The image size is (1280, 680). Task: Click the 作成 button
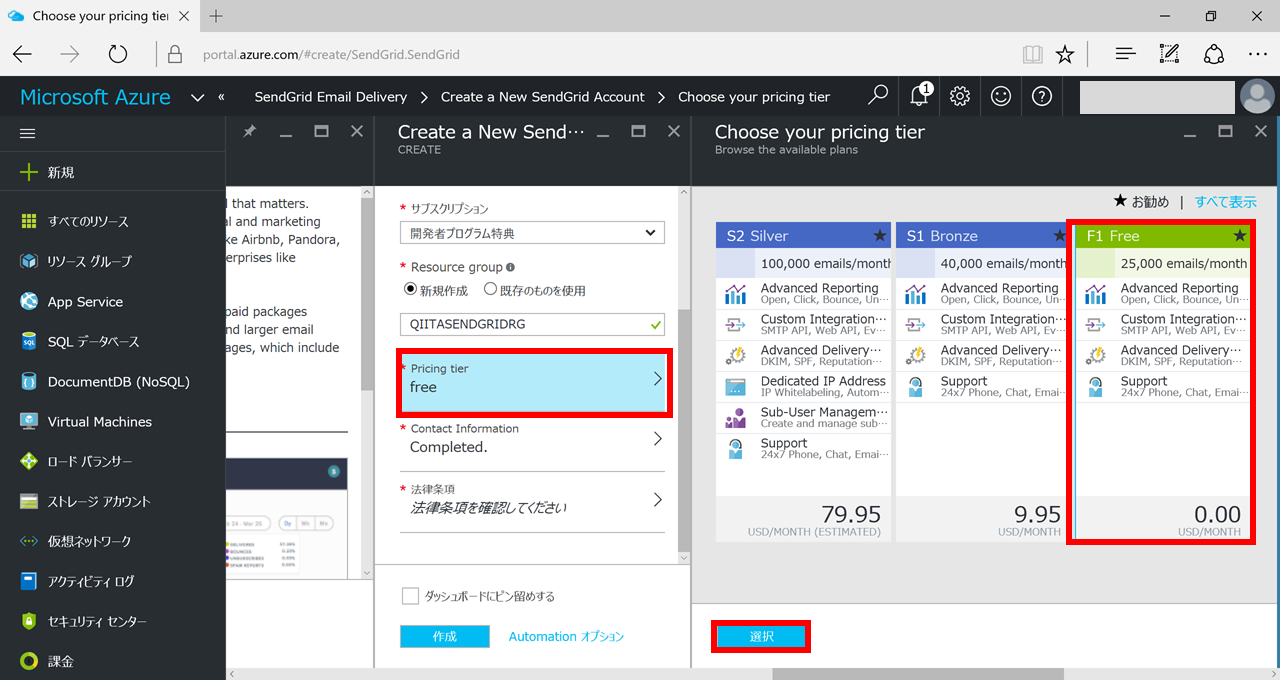click(x=445, y=637)
